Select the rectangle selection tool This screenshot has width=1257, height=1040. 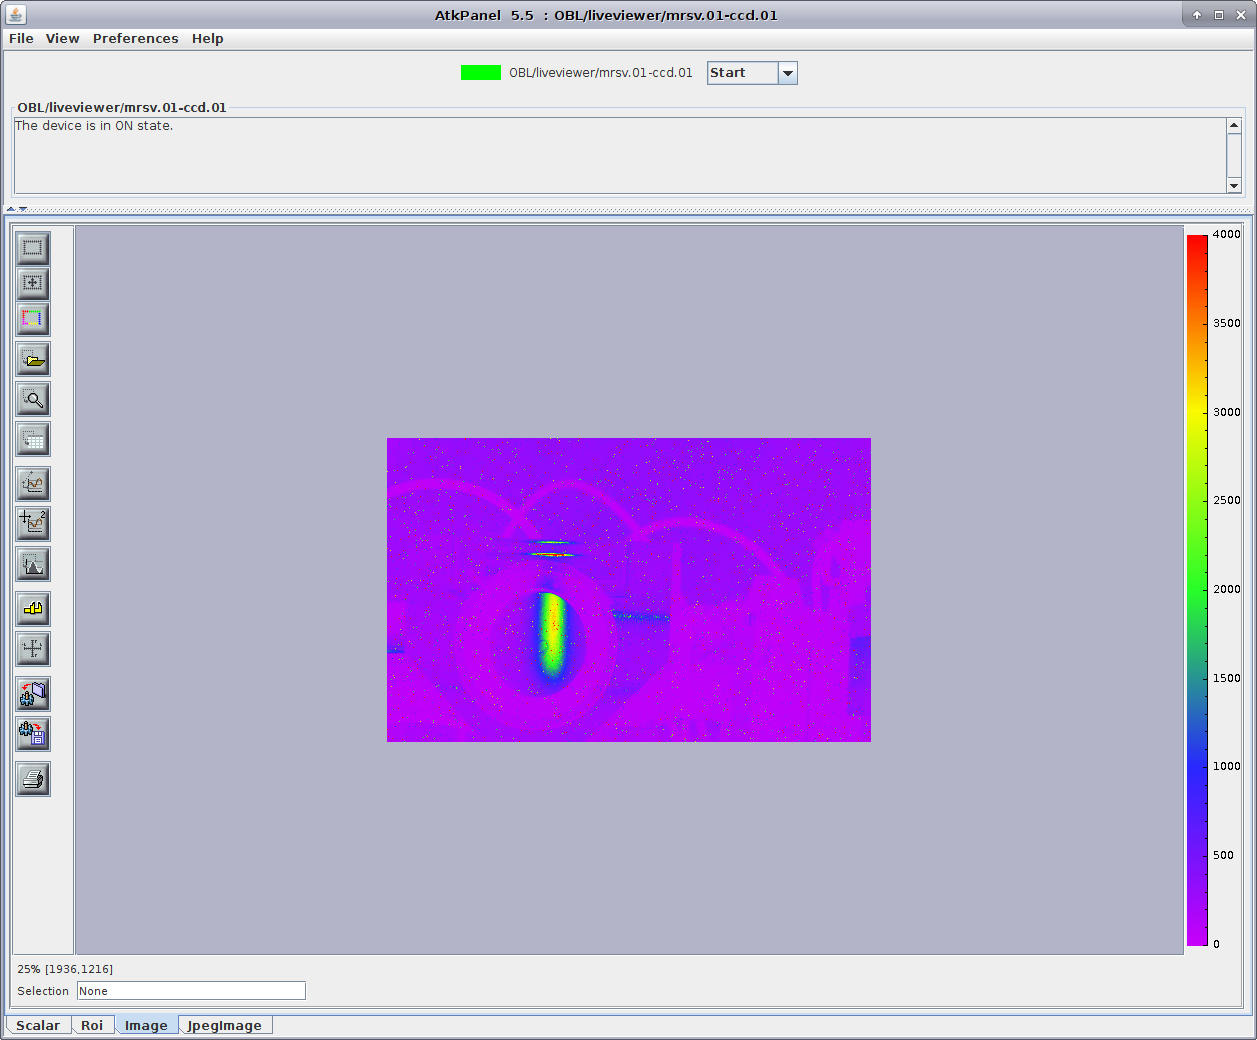(x=33, y=247)
